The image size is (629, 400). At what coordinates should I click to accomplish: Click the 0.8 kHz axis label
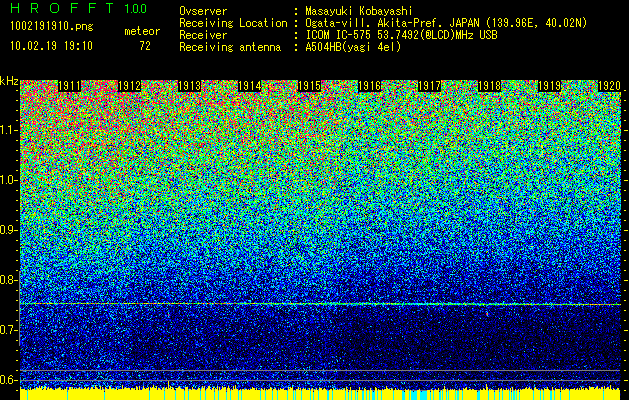point(8,280)
